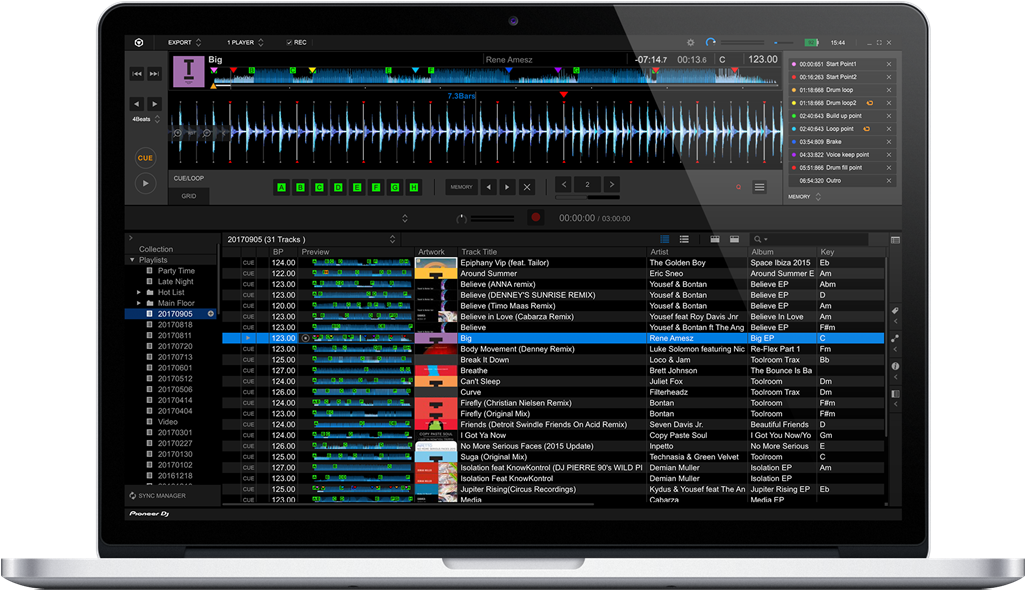Click the red record button

535,218
